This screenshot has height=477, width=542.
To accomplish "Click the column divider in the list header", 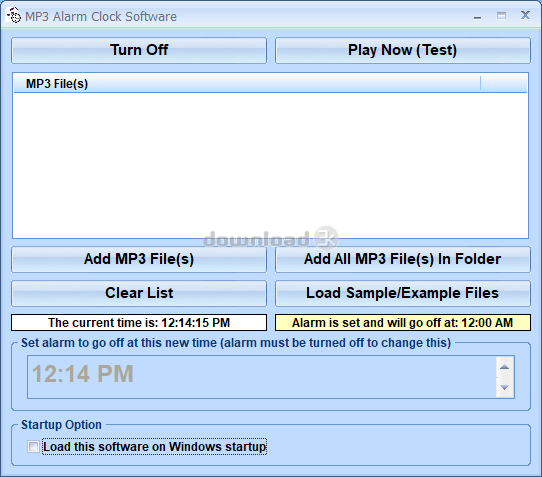I will coord(480,84).
